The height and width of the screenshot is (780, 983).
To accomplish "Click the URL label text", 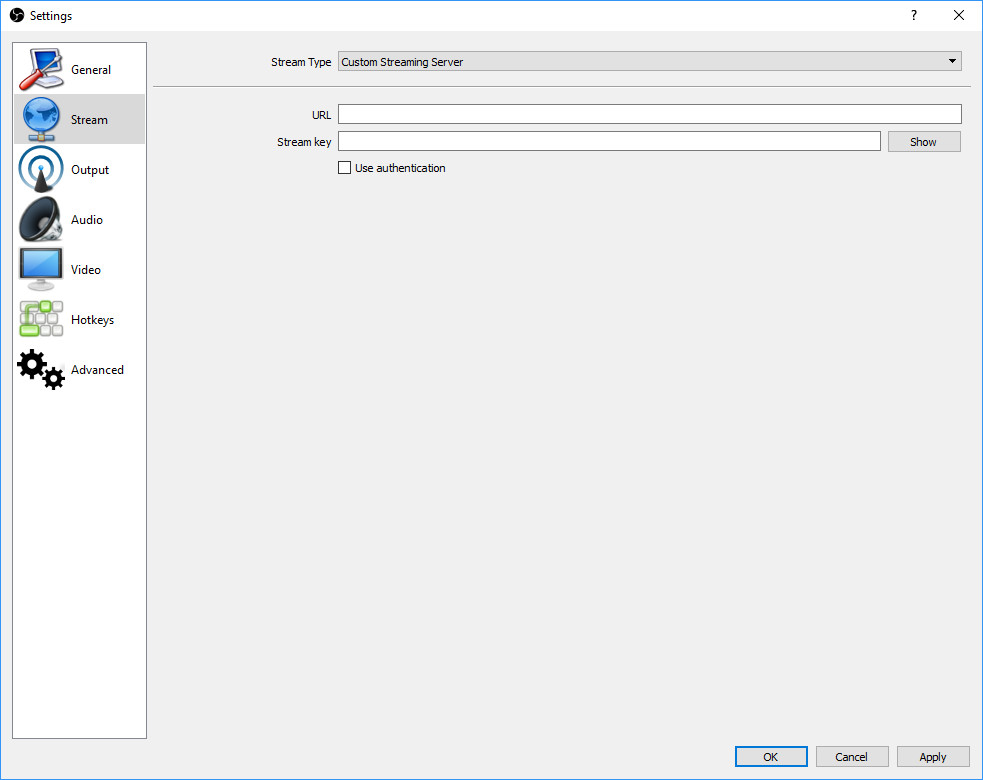I will (x=322, y=115).
